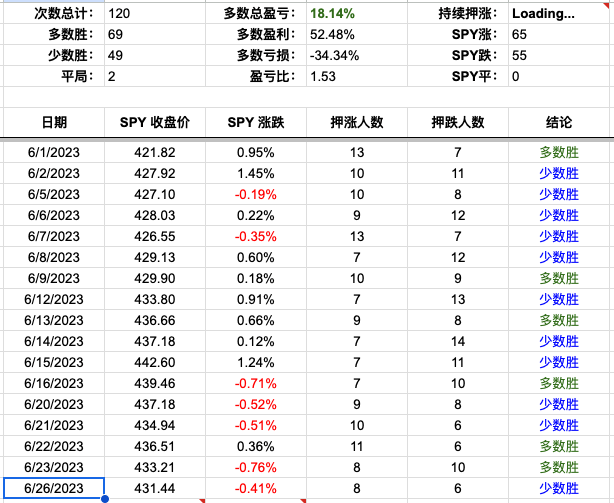Click the 押涨人数 column header
The width and height of the screenshot is (614, 503).
[357, 123]
